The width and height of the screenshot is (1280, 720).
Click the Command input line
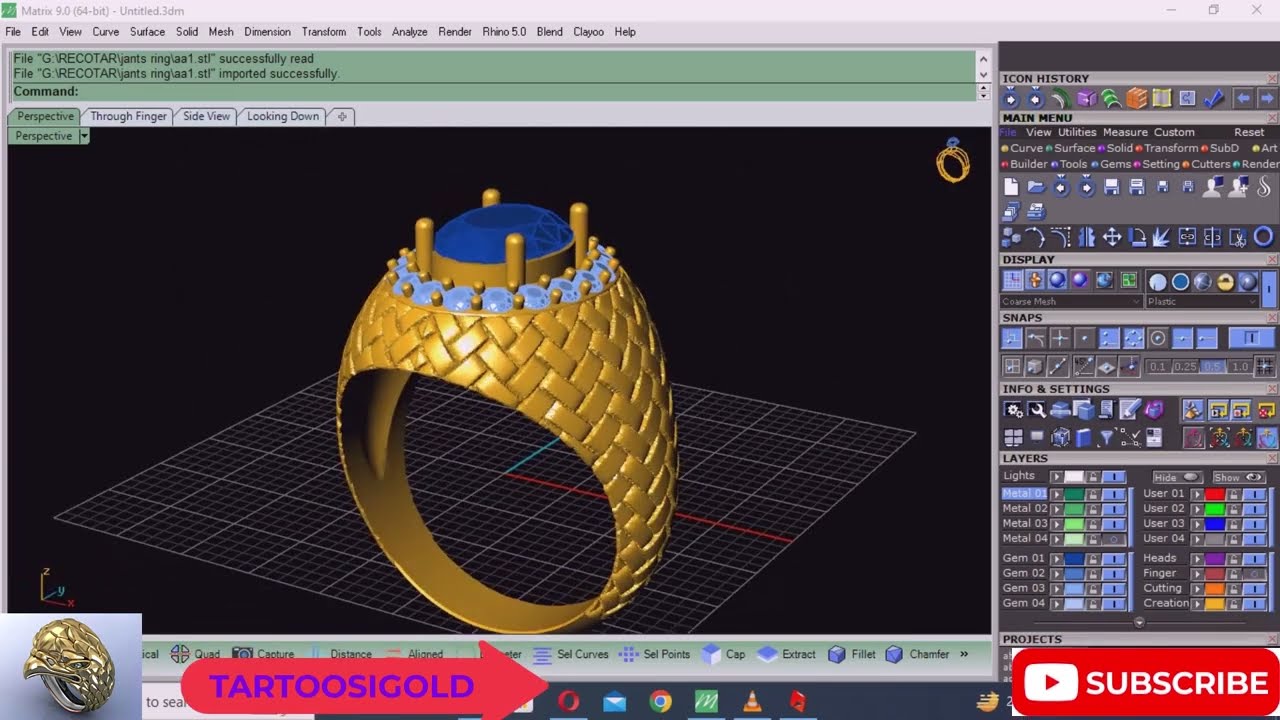point(493,91)
